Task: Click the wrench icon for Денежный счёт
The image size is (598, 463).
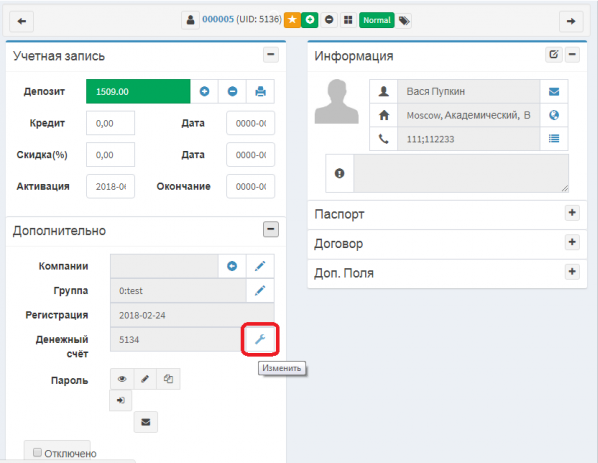Action: click(x=260, y=339)
